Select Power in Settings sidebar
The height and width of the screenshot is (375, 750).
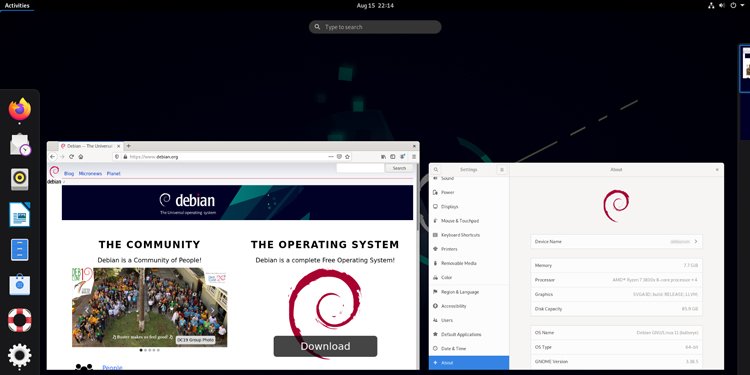(x=469, y=192)
